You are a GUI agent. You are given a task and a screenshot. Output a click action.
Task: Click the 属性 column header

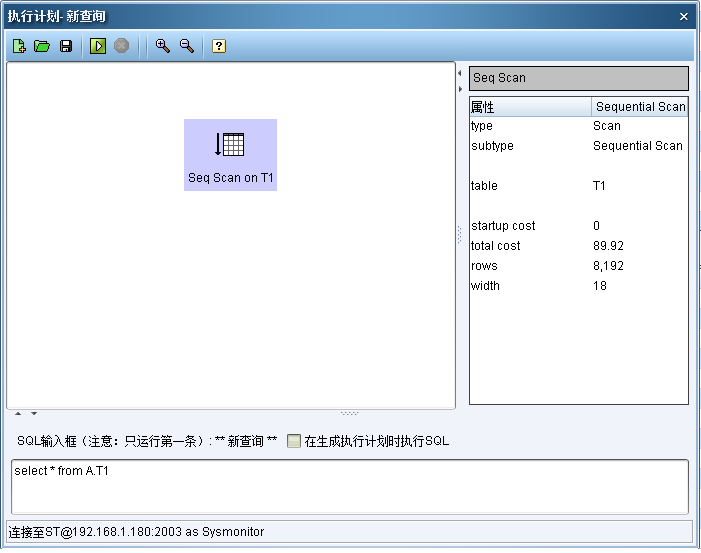[x=530, y=107]
